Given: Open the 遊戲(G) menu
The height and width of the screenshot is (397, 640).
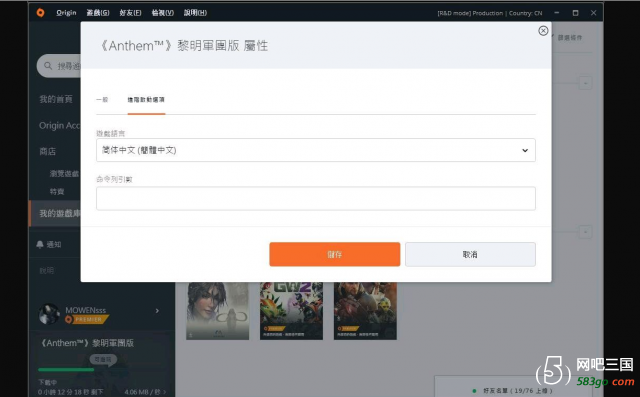Looking at the screenshot, I should (98, 13).
